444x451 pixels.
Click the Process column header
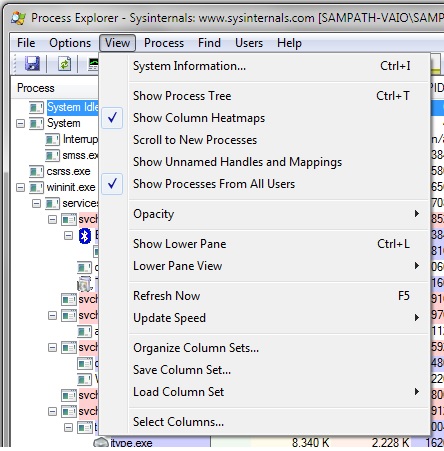(x=55, y=88)
